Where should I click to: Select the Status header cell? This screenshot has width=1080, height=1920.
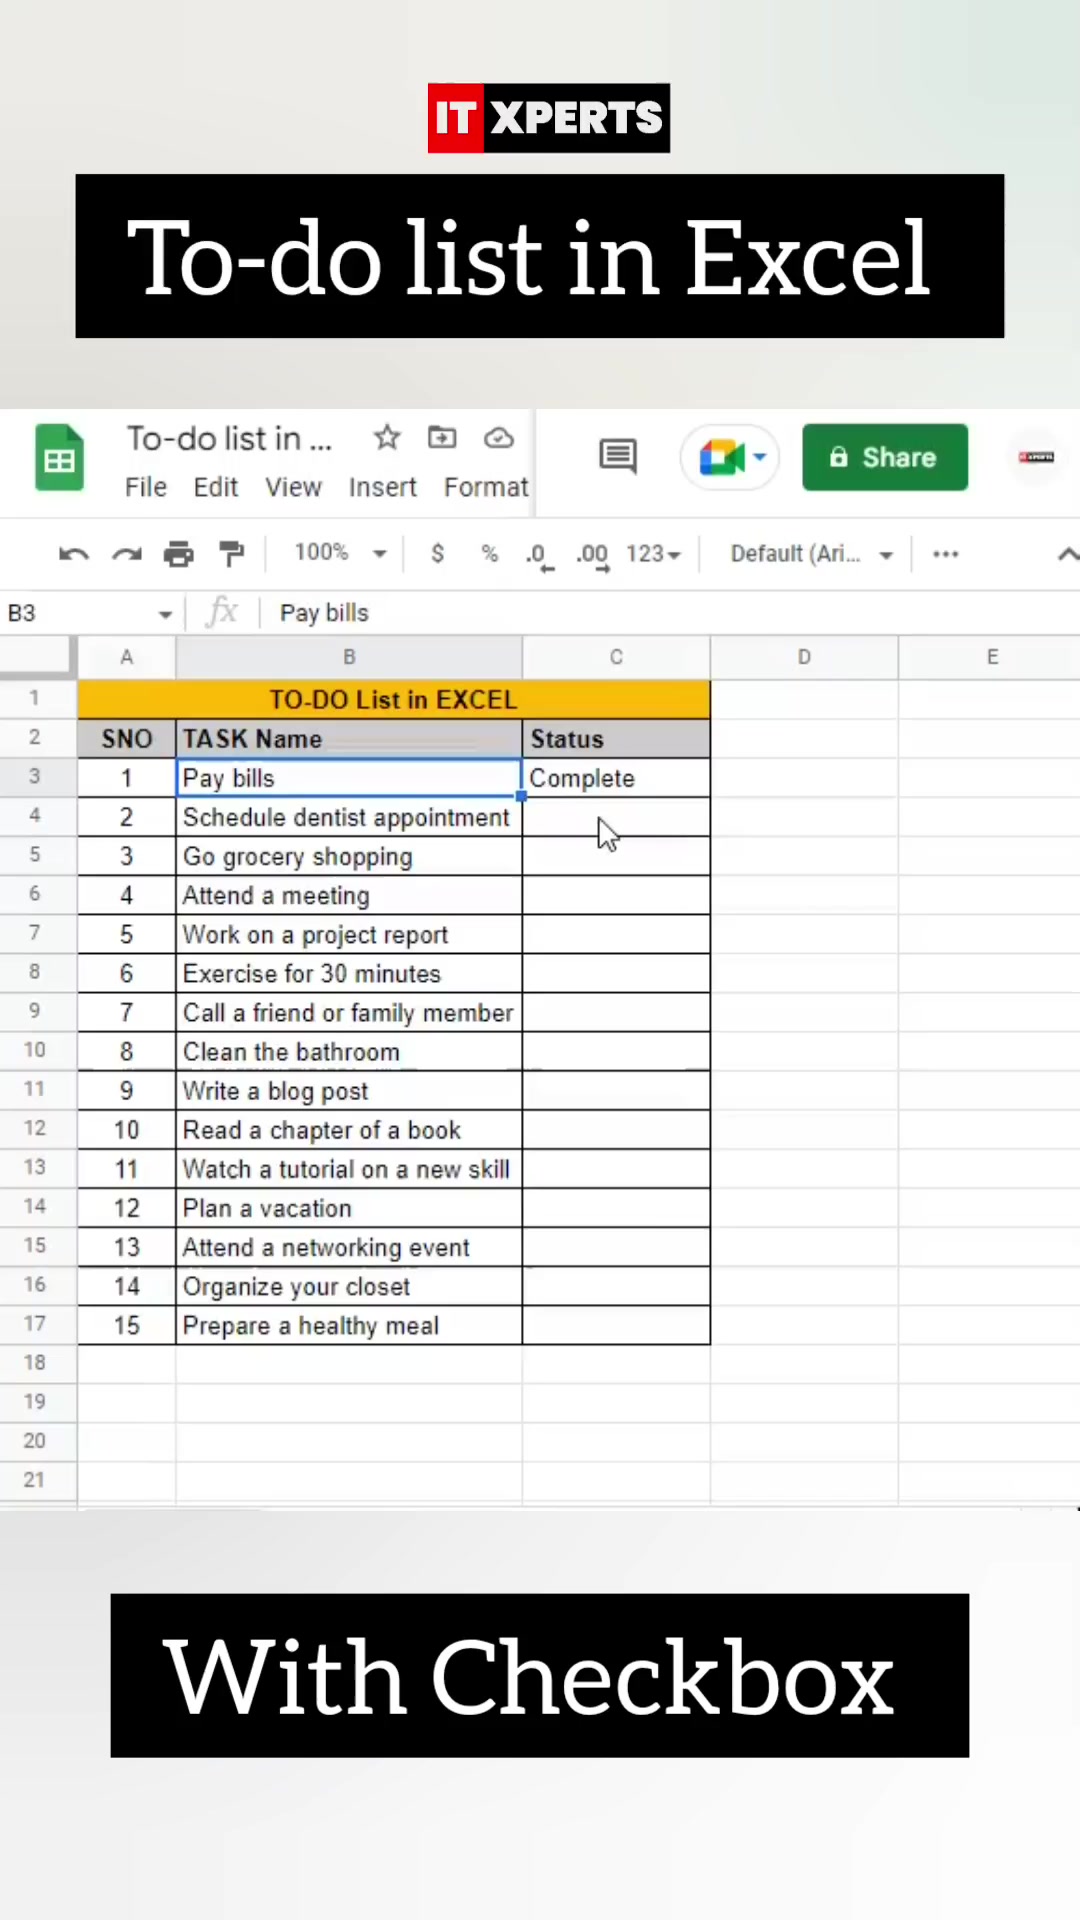[616, 739]
